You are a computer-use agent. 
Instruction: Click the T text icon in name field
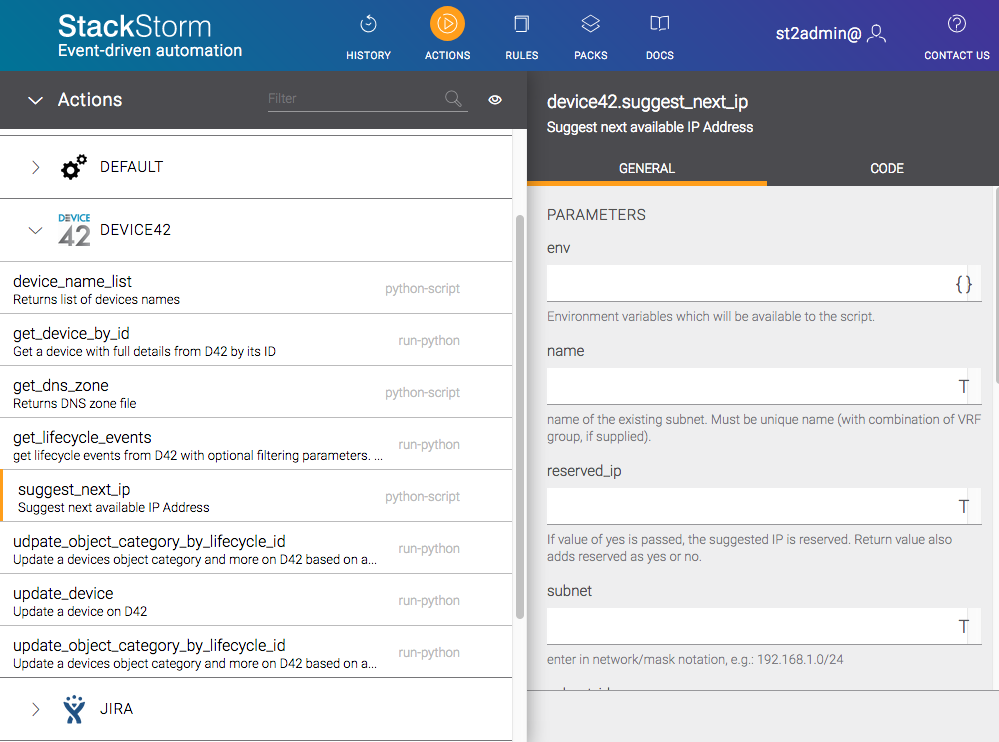(964, 387)
